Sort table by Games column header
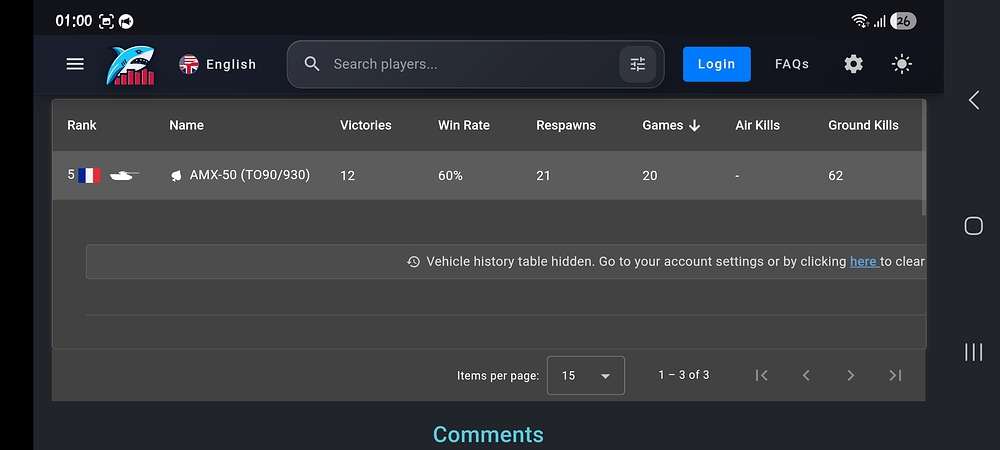Screen dimensions: 1000x450 663,126
